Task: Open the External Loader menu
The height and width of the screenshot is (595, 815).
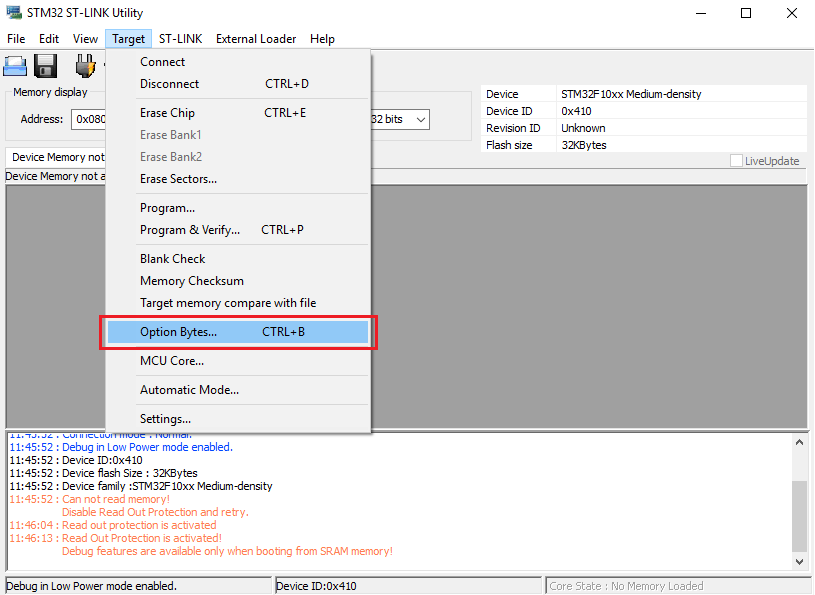Action: (x=256, y=39)
